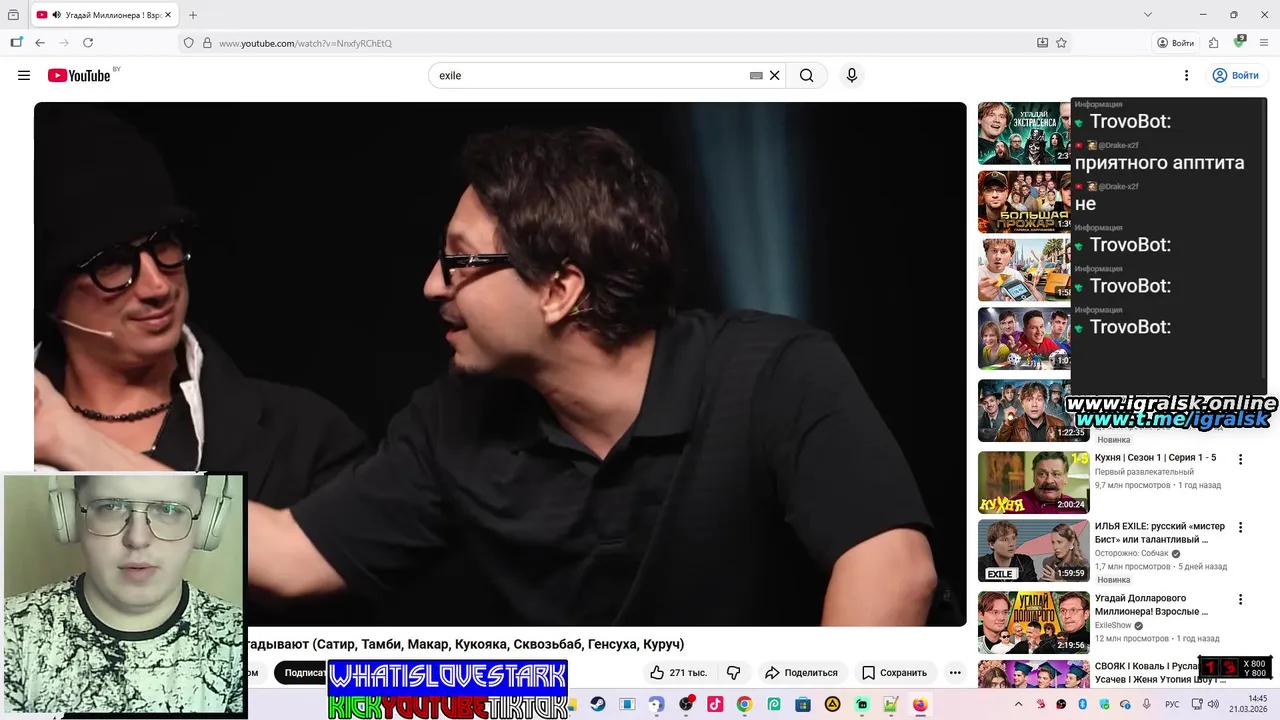The height and width of the screenshot is (720, 1280).
Task: Open the "ExileShow" channel link
Action: (1113, 625)
